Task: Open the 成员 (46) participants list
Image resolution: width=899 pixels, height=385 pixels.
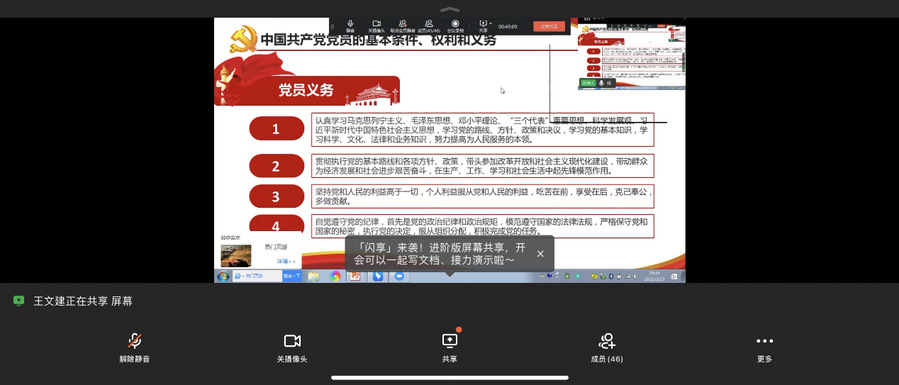Action: point(607,347)
